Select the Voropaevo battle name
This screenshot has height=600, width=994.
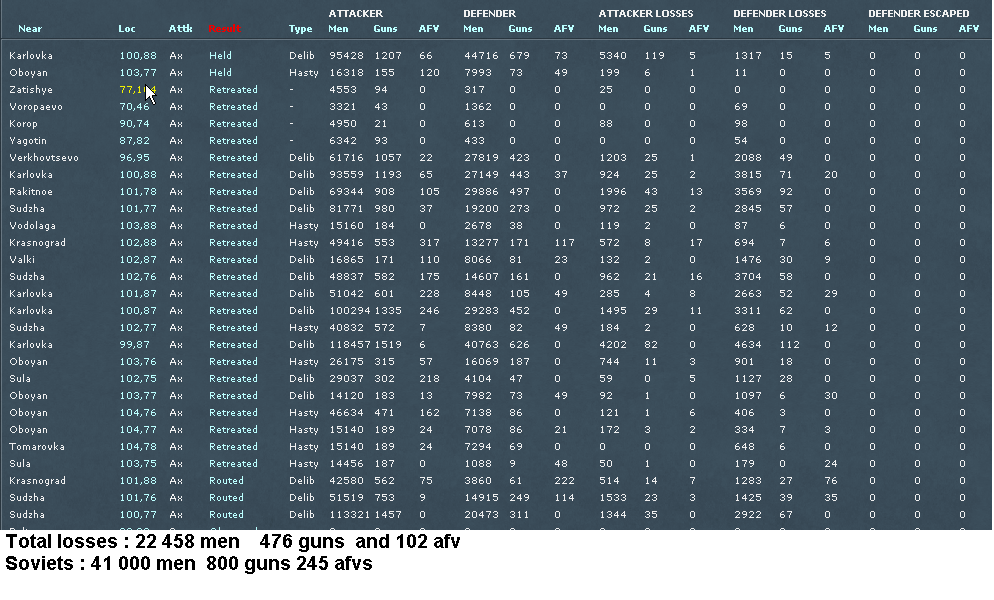(36, 107)
